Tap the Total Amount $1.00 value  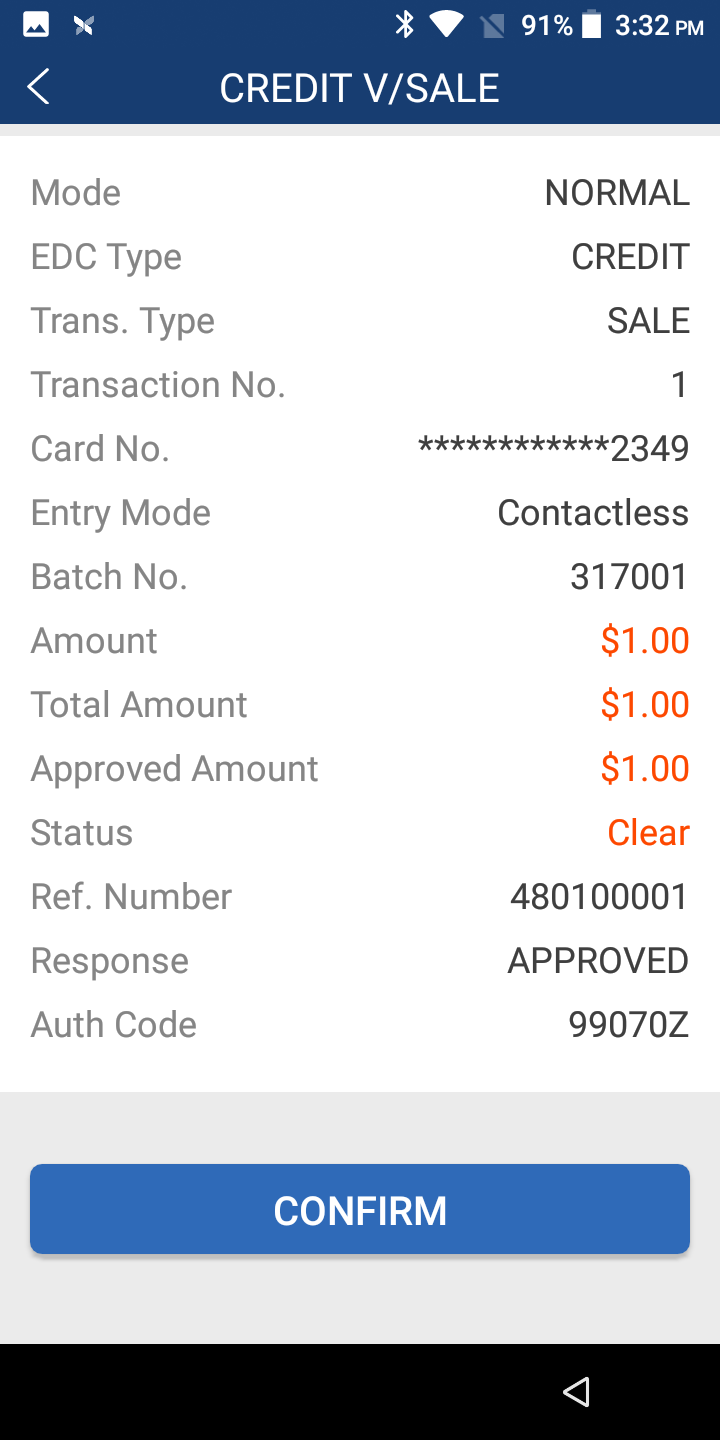(x=645, y=705)
